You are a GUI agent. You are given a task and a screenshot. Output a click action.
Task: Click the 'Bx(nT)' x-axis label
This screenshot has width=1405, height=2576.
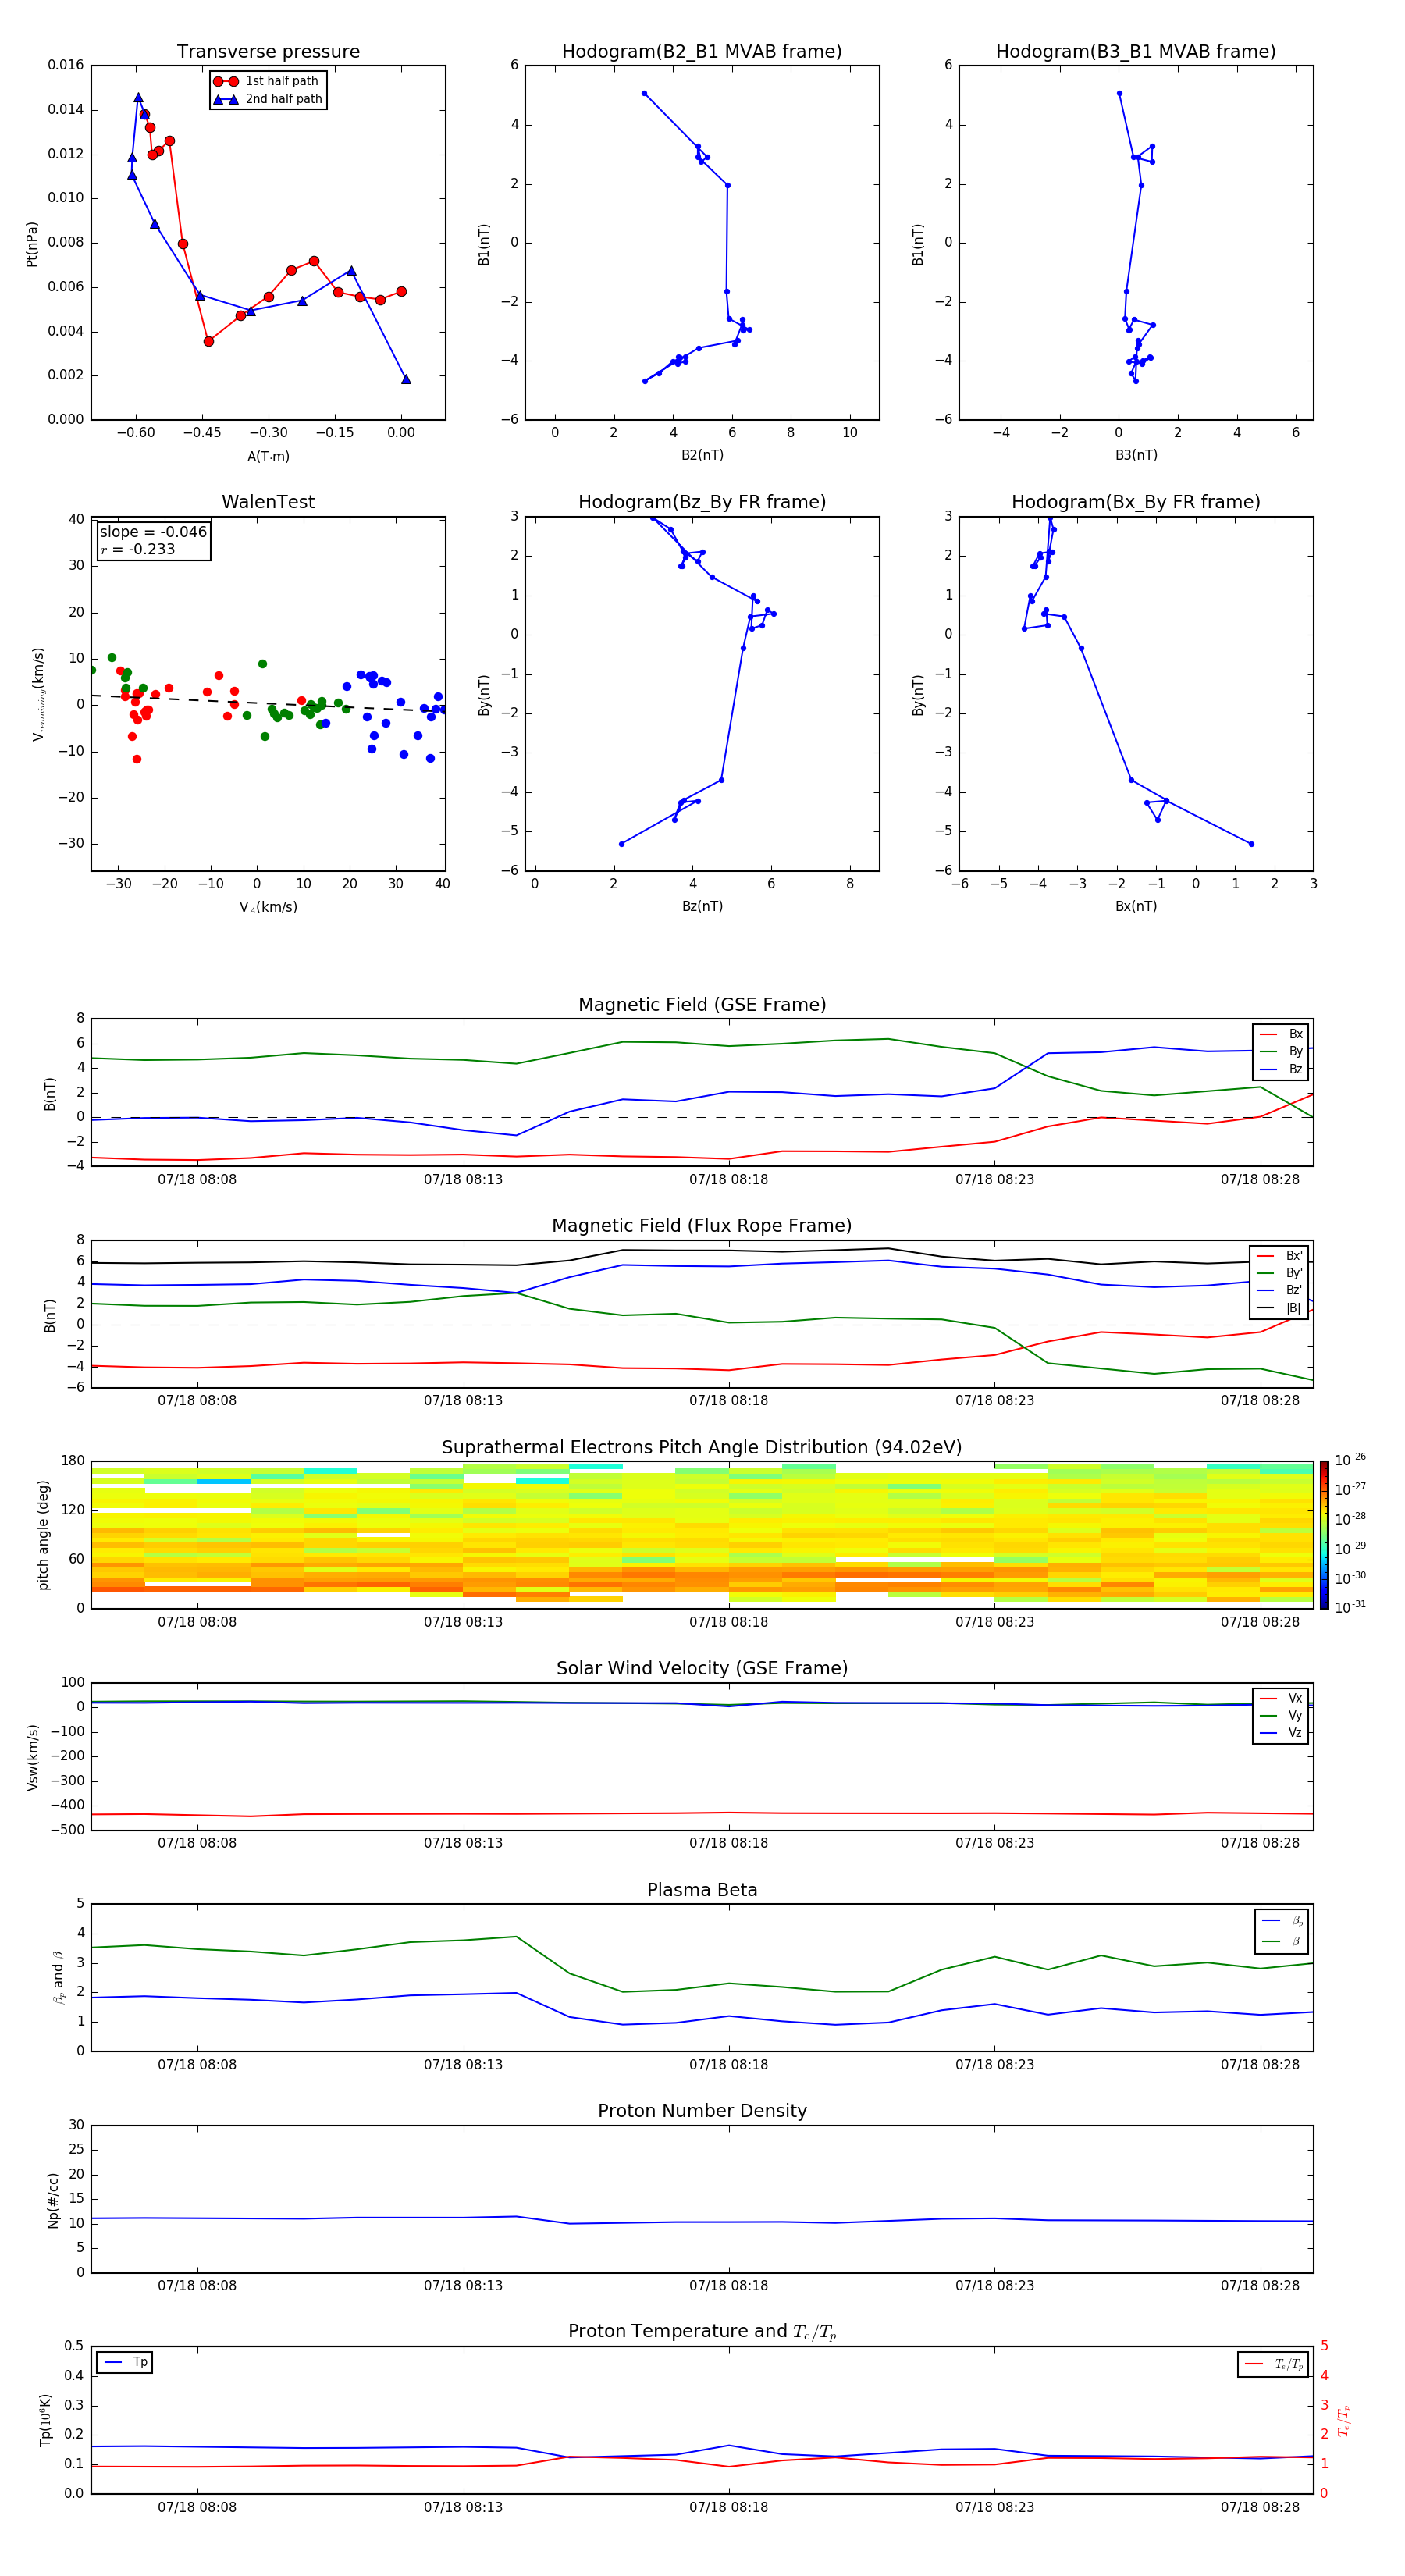[1136, 906]
